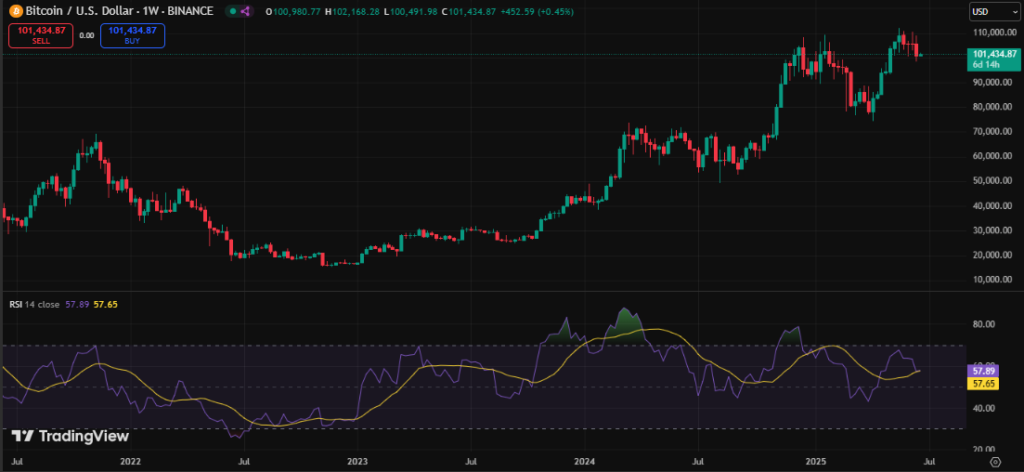This screenshot has width=1024, height=472.
Task: Click the purple data-source icon in the header pill
Action: tap(246, 11)
